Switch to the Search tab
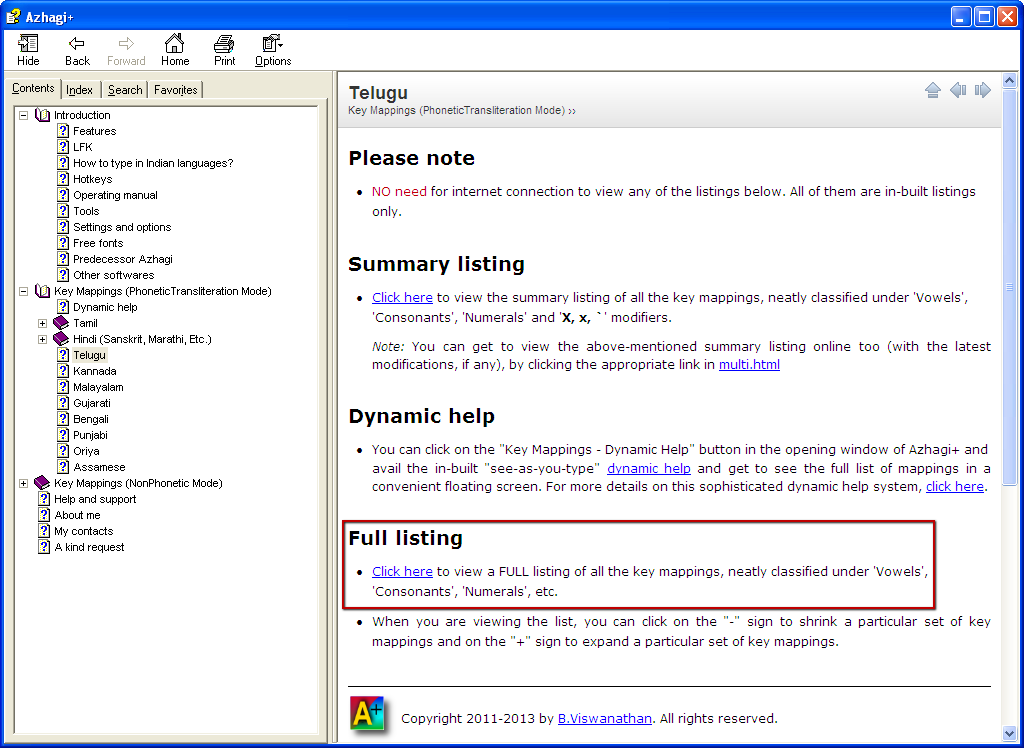1024x748 pixels. pyautogui.click(x=125, y=90)
